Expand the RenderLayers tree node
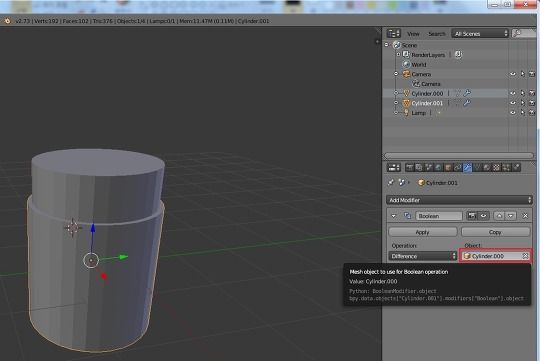The width and height of the screenshot is (540, 361). point(398,54)
